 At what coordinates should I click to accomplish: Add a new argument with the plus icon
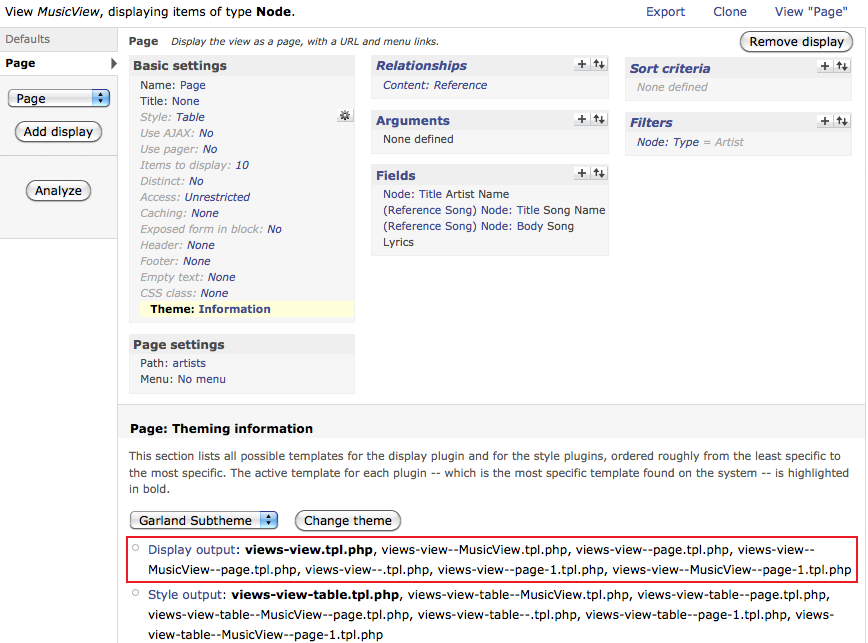(582, 119)
